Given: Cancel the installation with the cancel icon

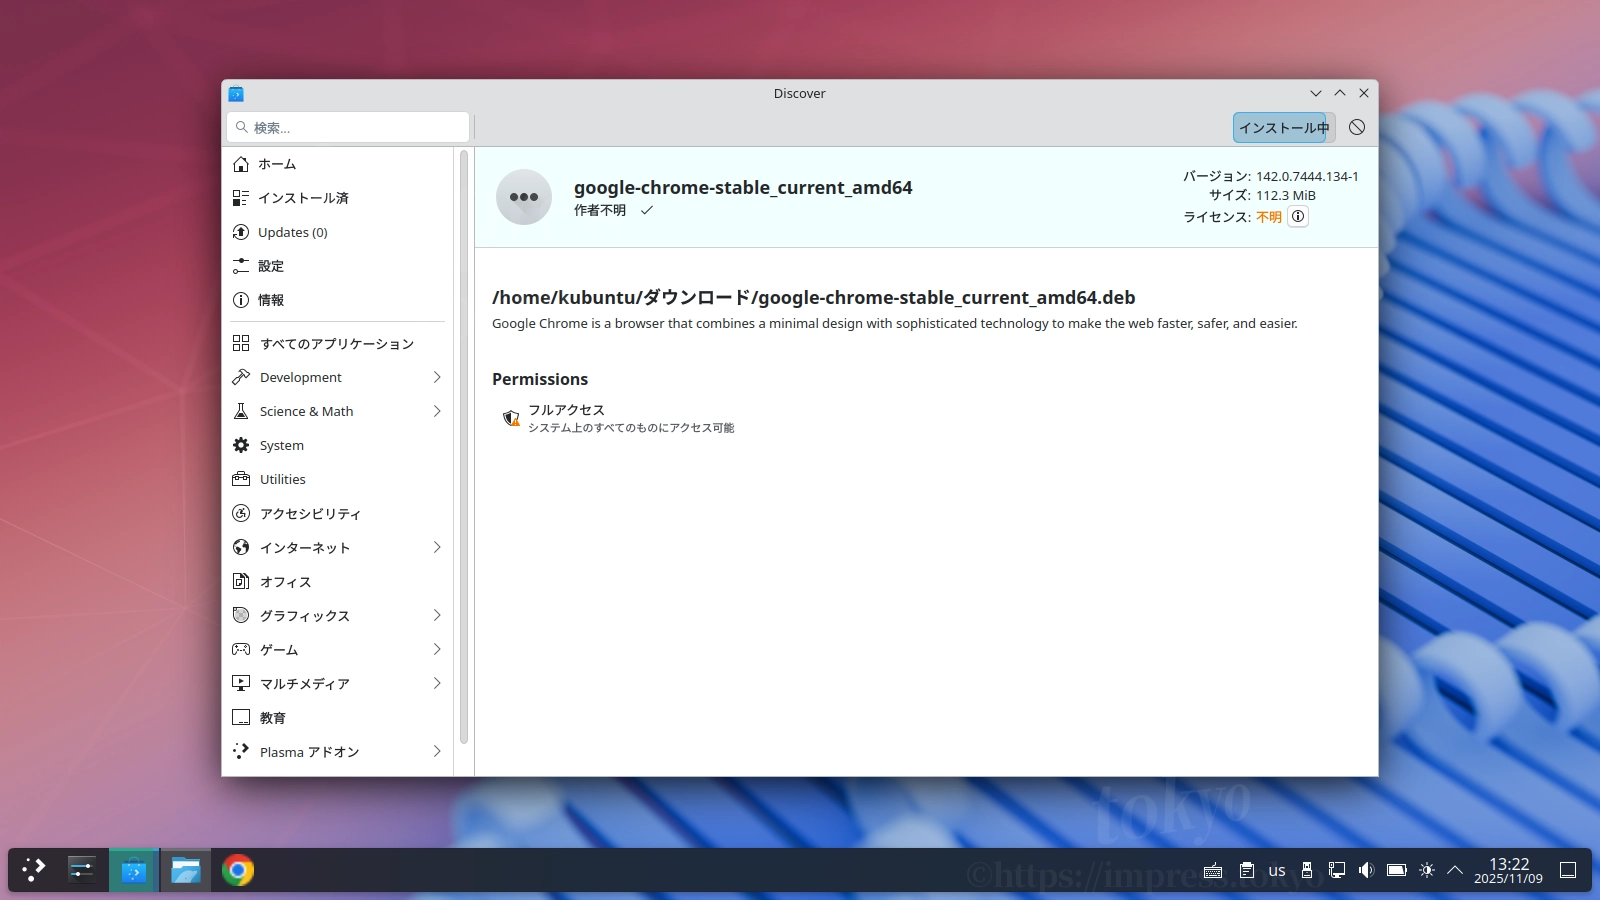Looking at the screenshot, I should click(x=1357, y=127).
